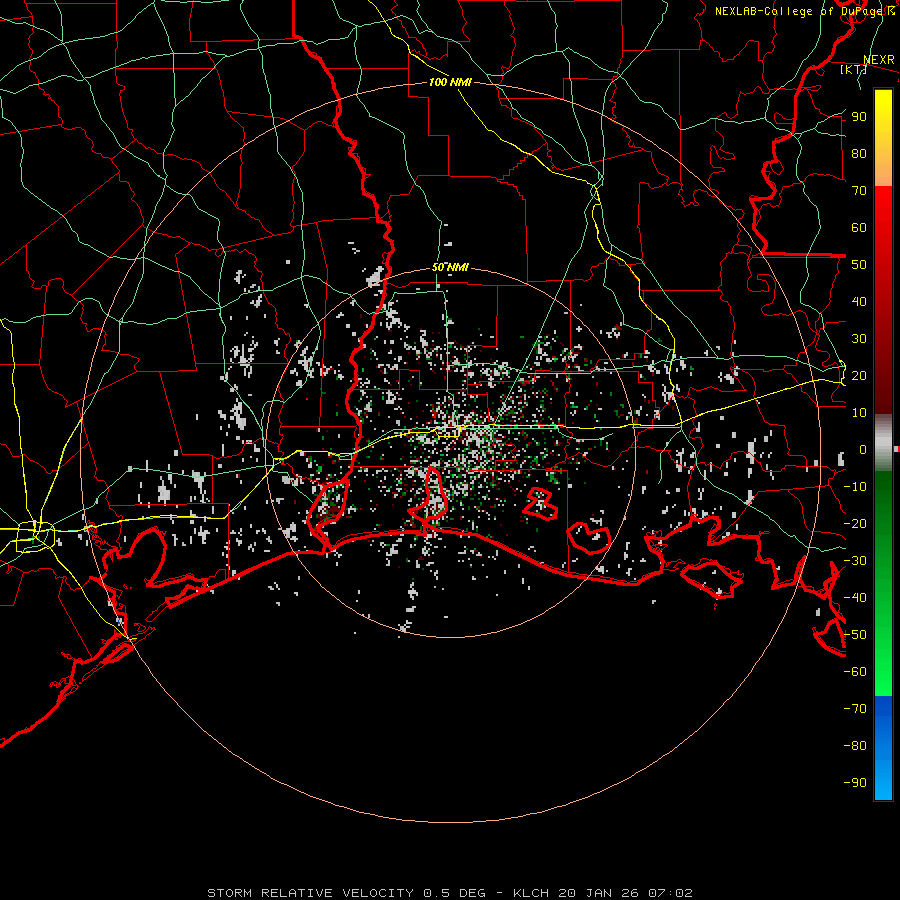Viewport: 900px width, 900px height.
Task: Click the 100 NMI range ring label
Action: point(450,82)
